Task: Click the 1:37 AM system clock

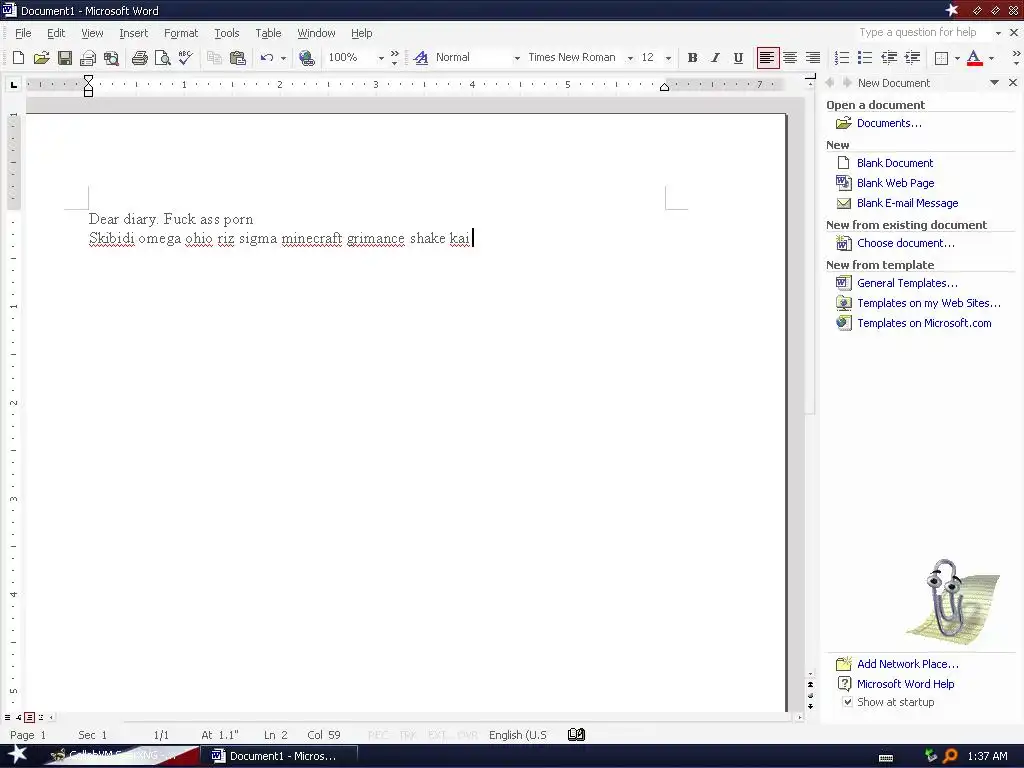Action: (987, 756)
